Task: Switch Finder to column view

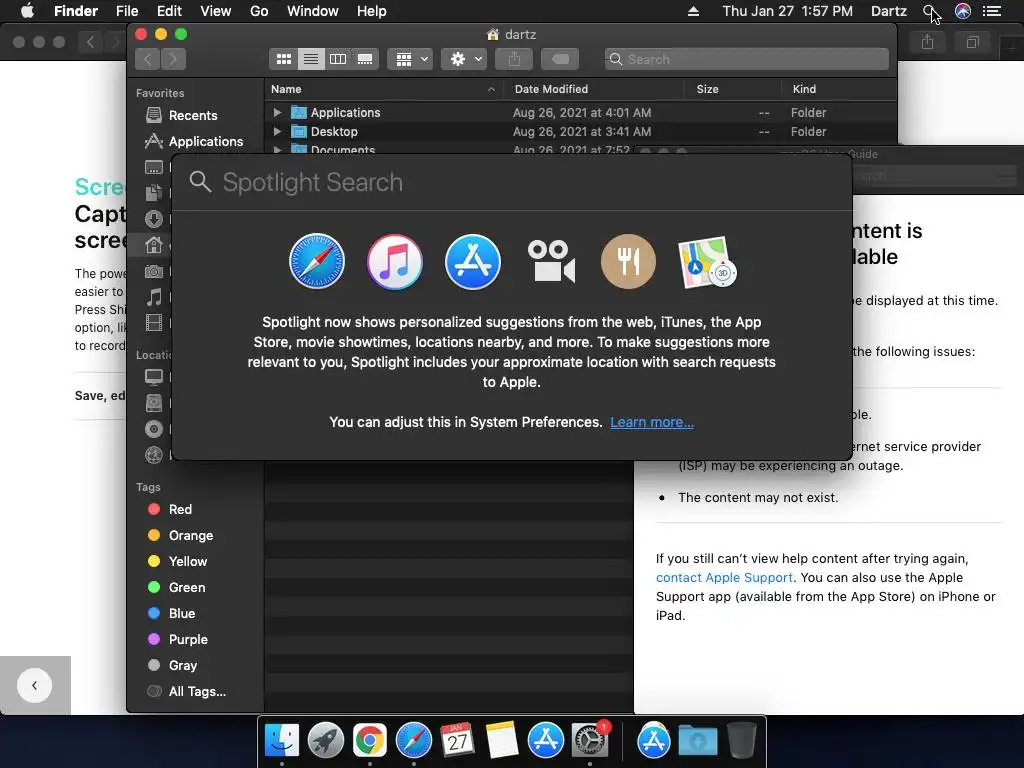Action: point(338,59)
